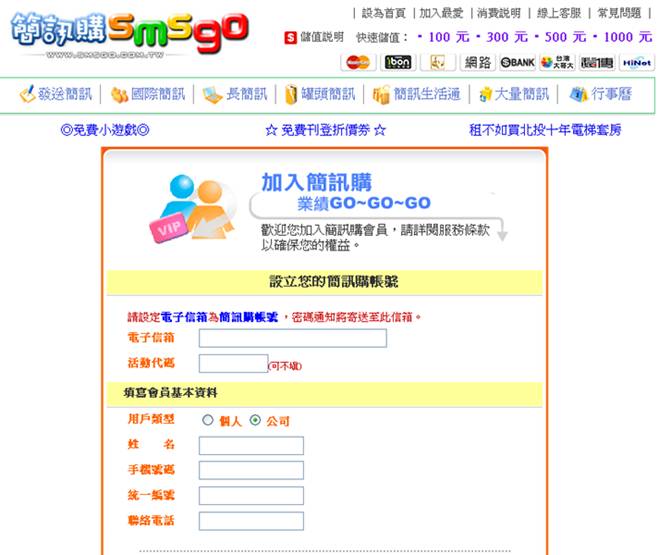Viewport: 671px width, 555px height.
Task: Select the HiNet payment icon
Action: tap(636, 62)
